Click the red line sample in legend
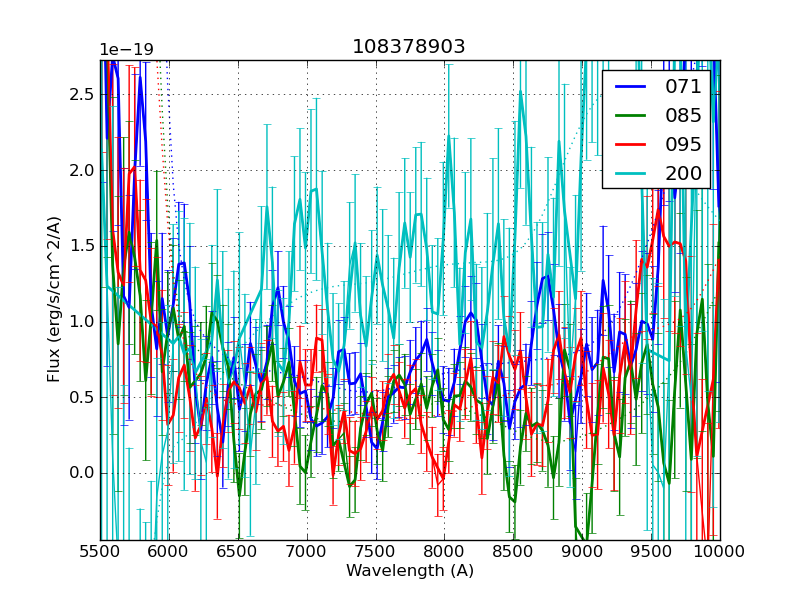The height and width of the screenshot is (600, 800). coord(630,145)
